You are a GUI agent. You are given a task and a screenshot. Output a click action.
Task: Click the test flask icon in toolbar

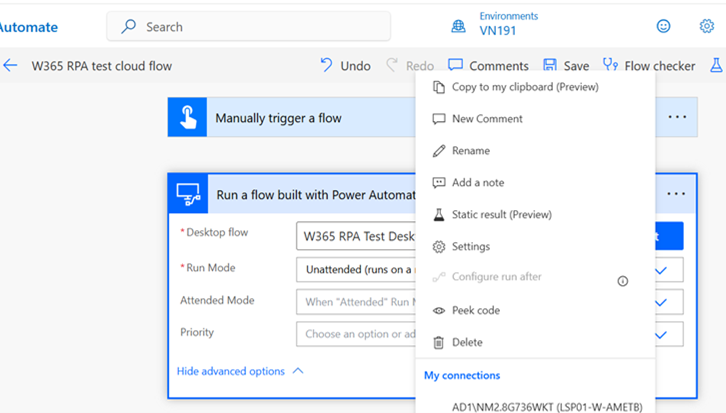[x=715, y=66]
